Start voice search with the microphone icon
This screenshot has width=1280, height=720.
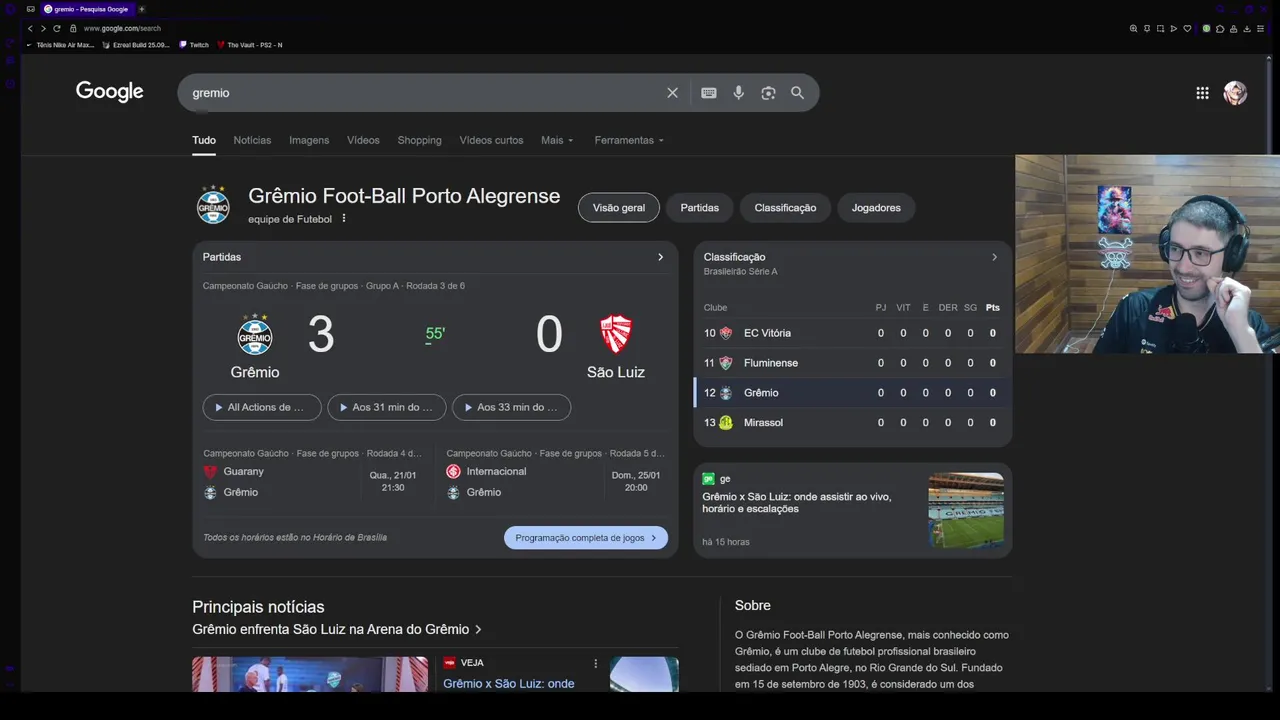(x=738, y=93)
